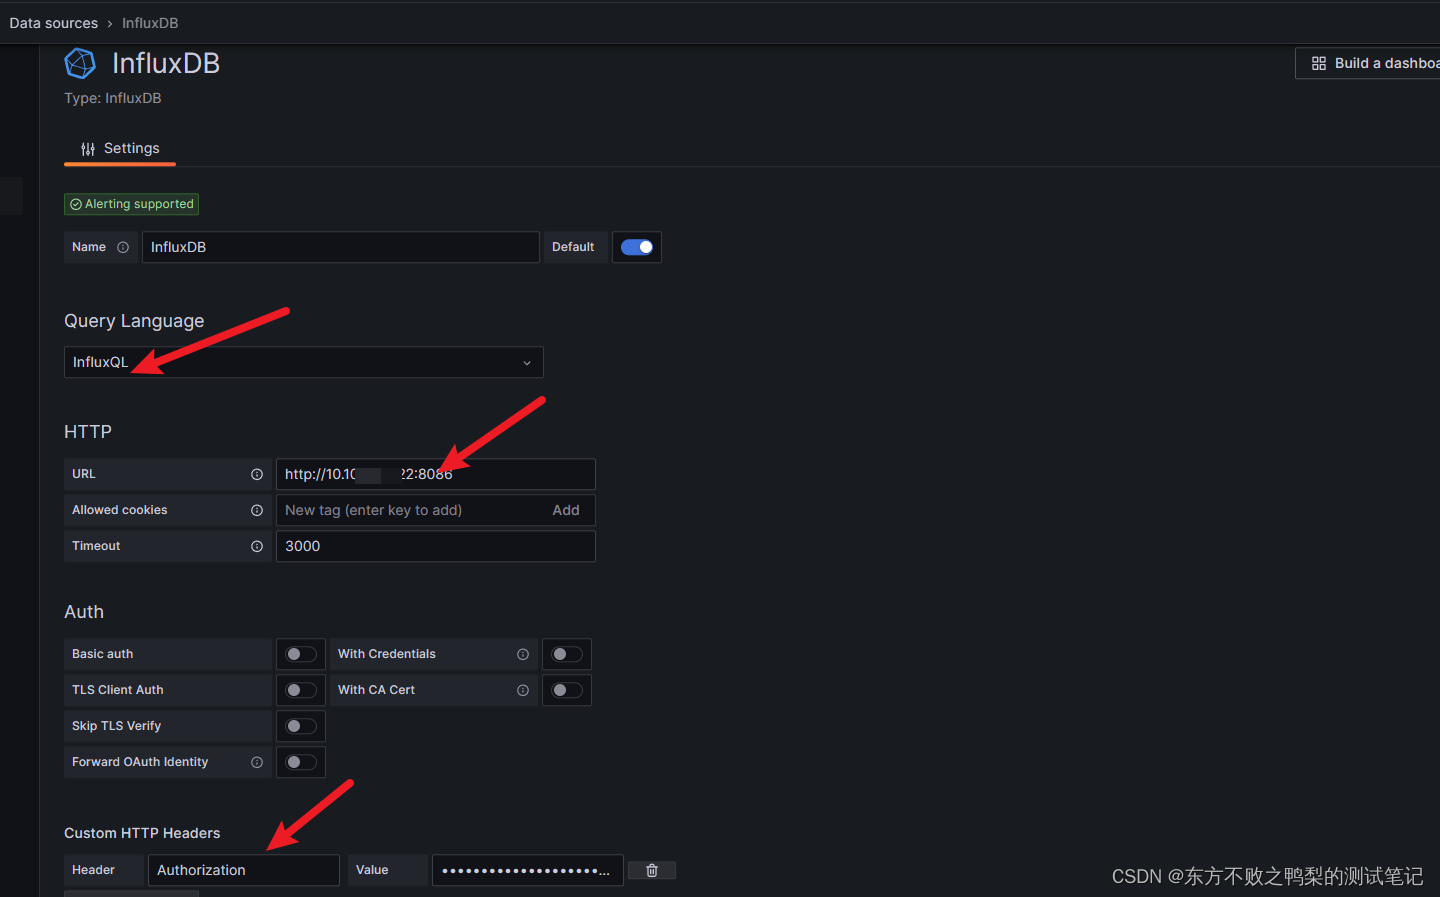Open the Settings tab
This screenshot has width=1440, height=897.
pos(120,148)
